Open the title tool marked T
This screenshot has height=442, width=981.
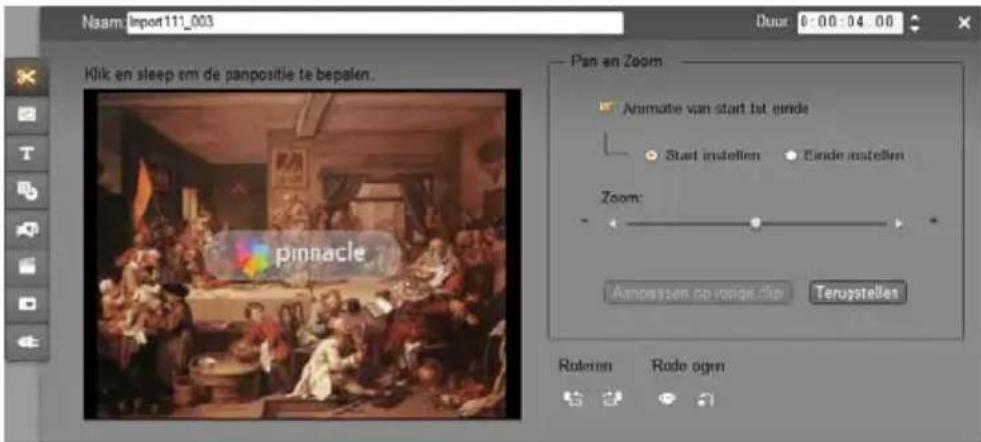coord(26,154)
